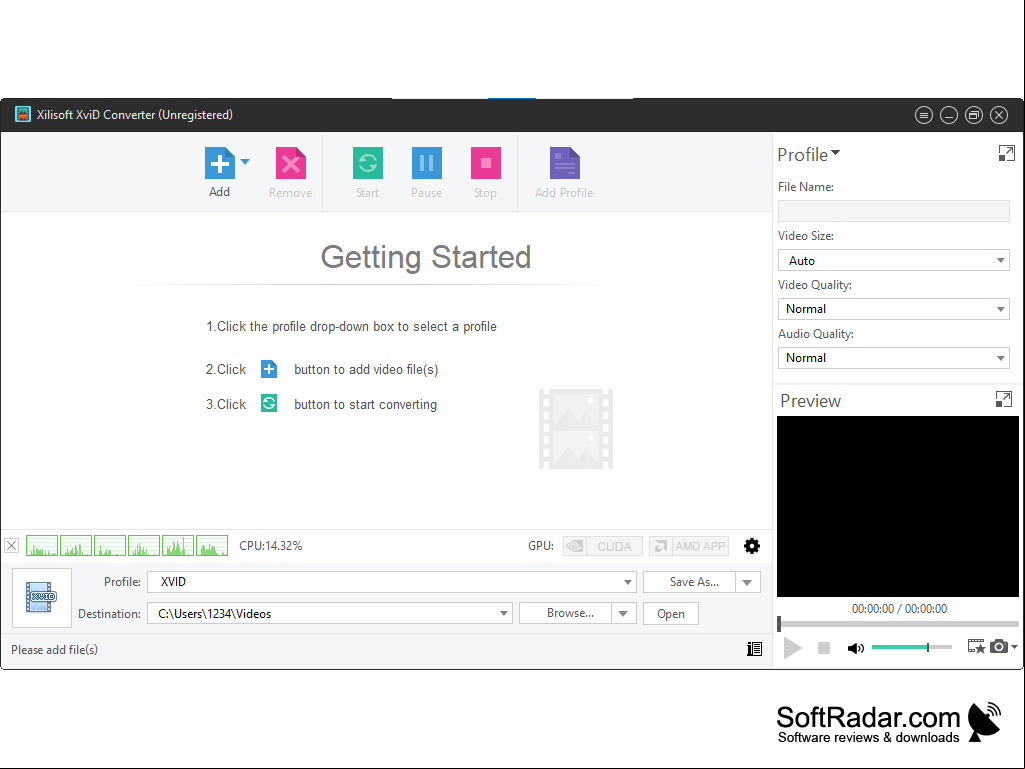The image size is (1025, 769).
Task: Adjust the volume slider
Action: (x=911, y=647)
